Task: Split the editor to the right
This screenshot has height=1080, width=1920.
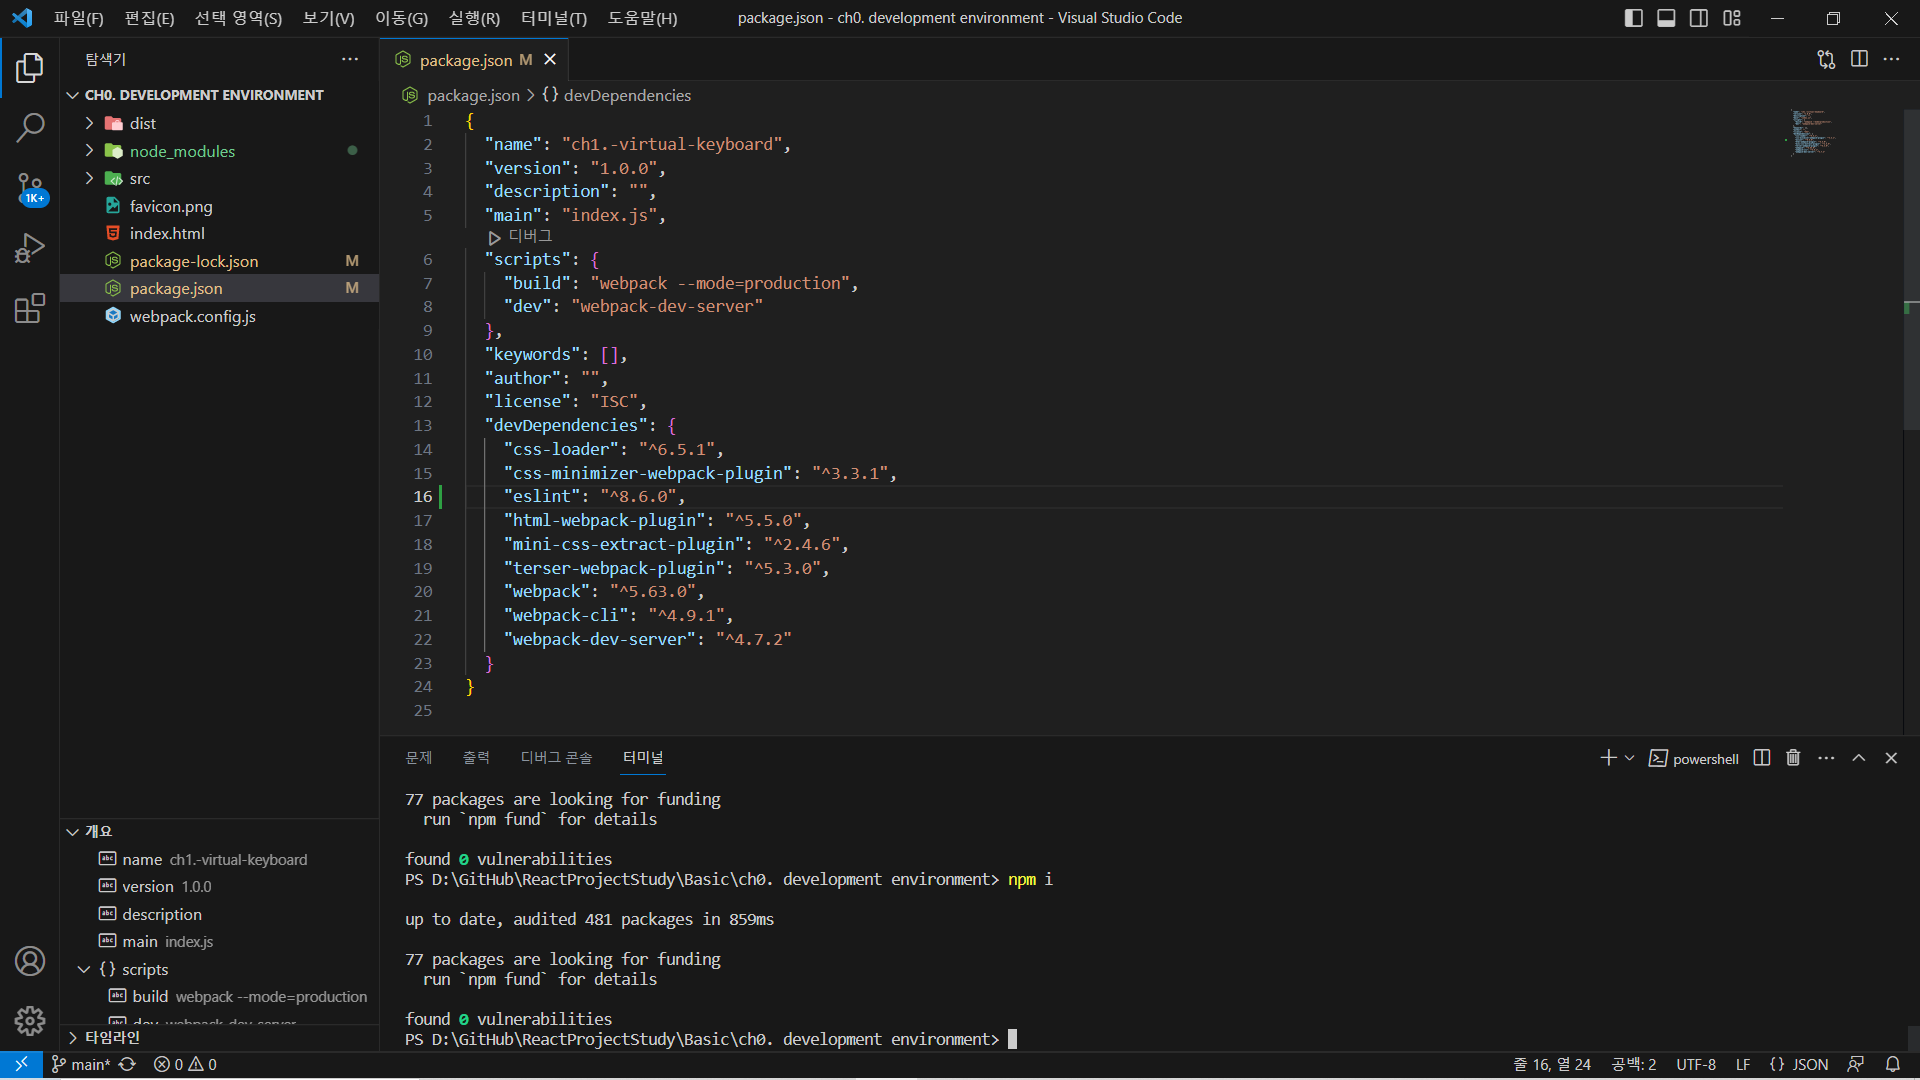Action: [x=1859, y=59]
